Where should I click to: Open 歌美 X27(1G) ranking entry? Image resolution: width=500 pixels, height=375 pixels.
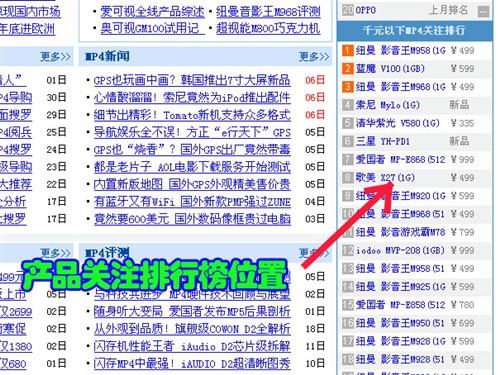point(385,178)
